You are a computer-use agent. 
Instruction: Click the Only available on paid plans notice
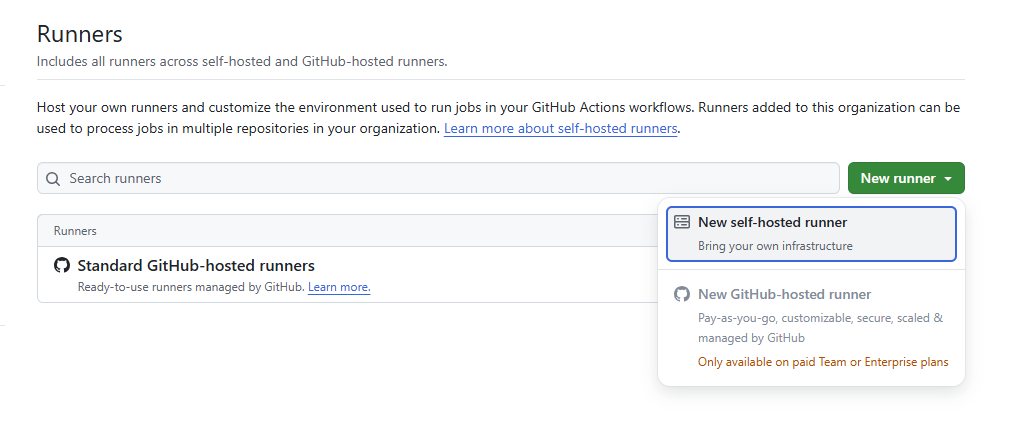pos(823,362)
